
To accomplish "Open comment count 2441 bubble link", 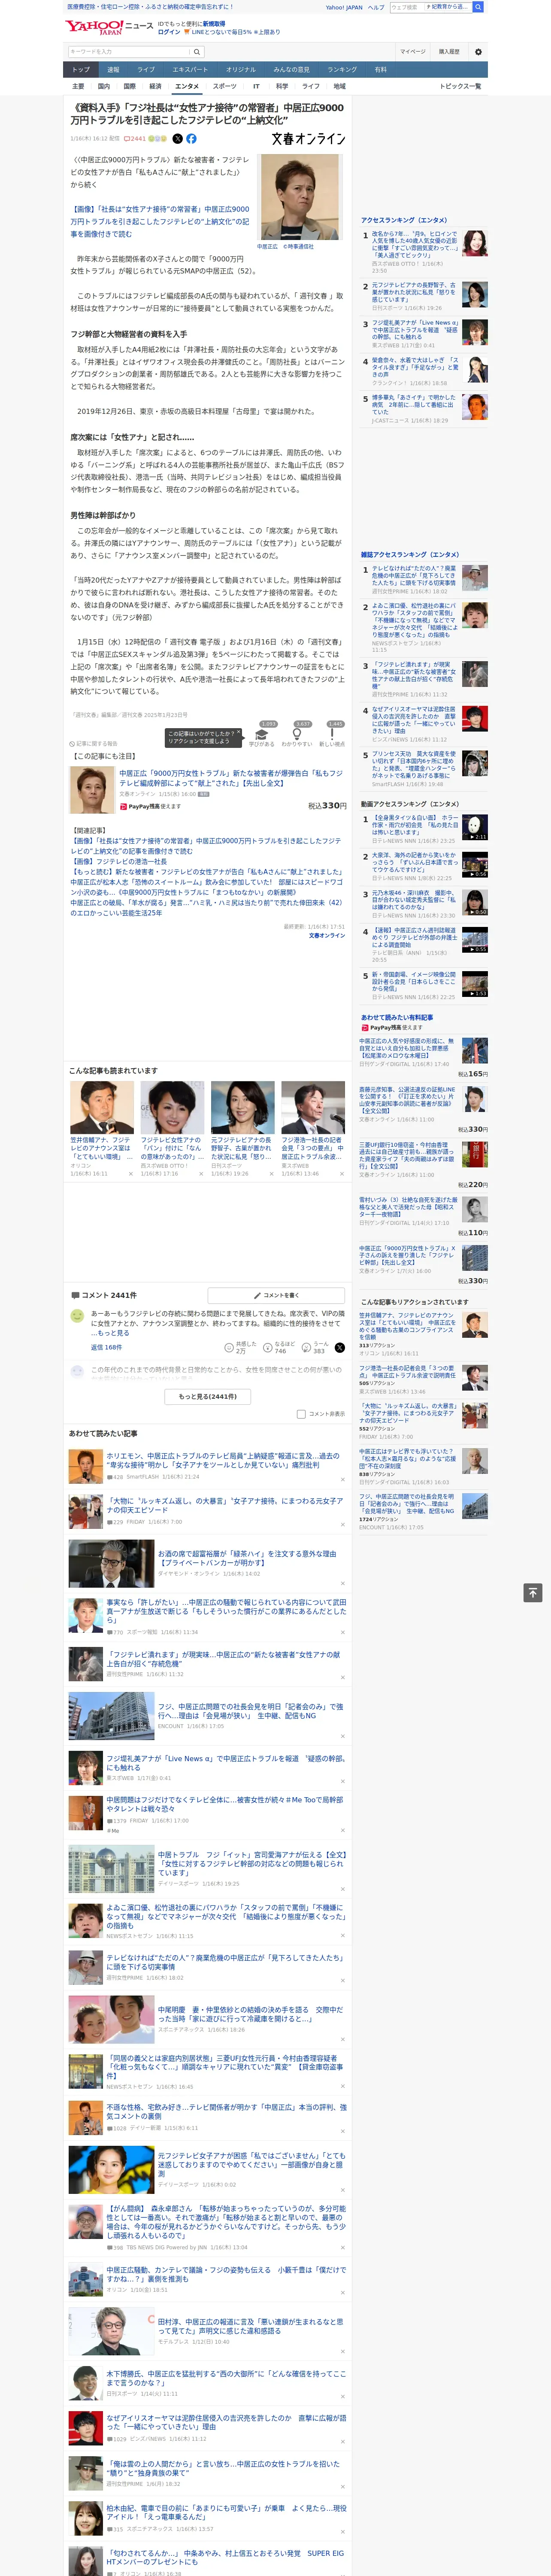I will tap(135, 139).
